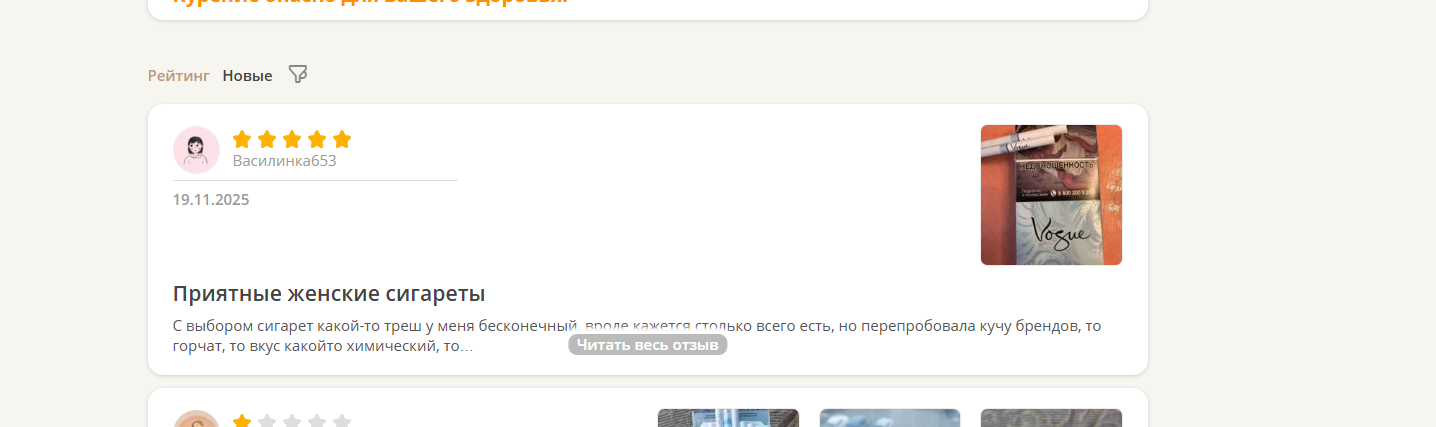Click the third star of Василинка653's rating

[x=292, y=139]
